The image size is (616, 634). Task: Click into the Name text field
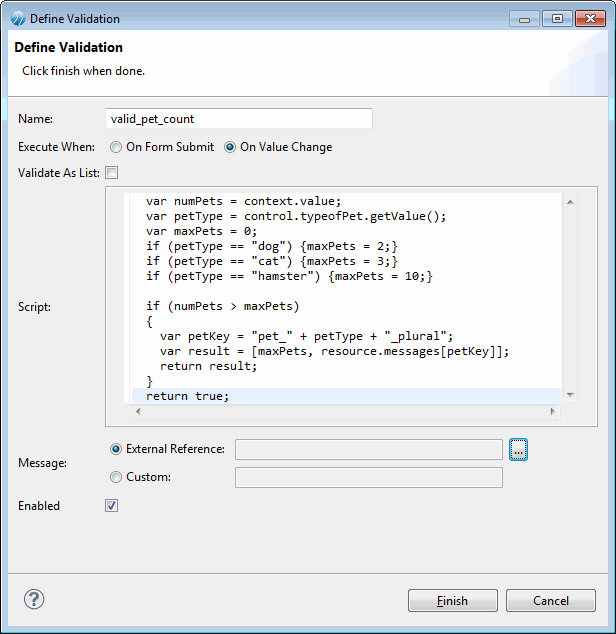coord(239,119)
